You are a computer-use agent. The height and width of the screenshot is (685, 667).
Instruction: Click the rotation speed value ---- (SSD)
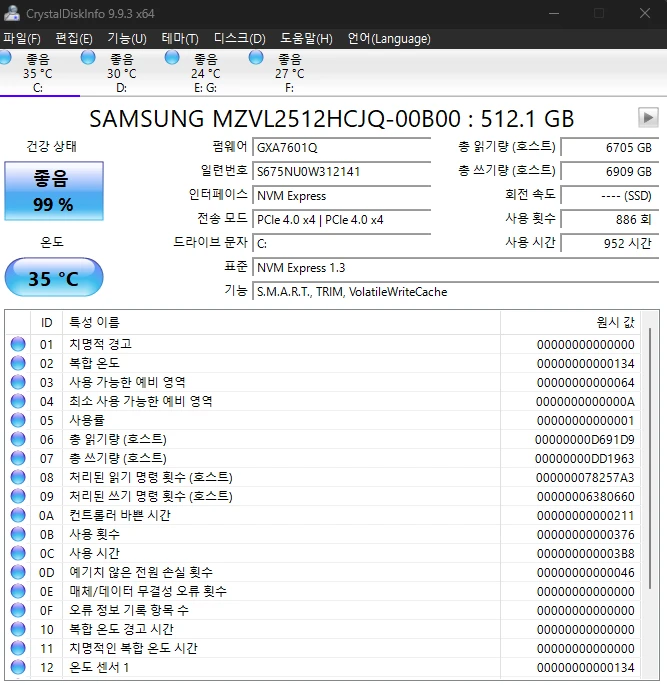click(610, 195)
